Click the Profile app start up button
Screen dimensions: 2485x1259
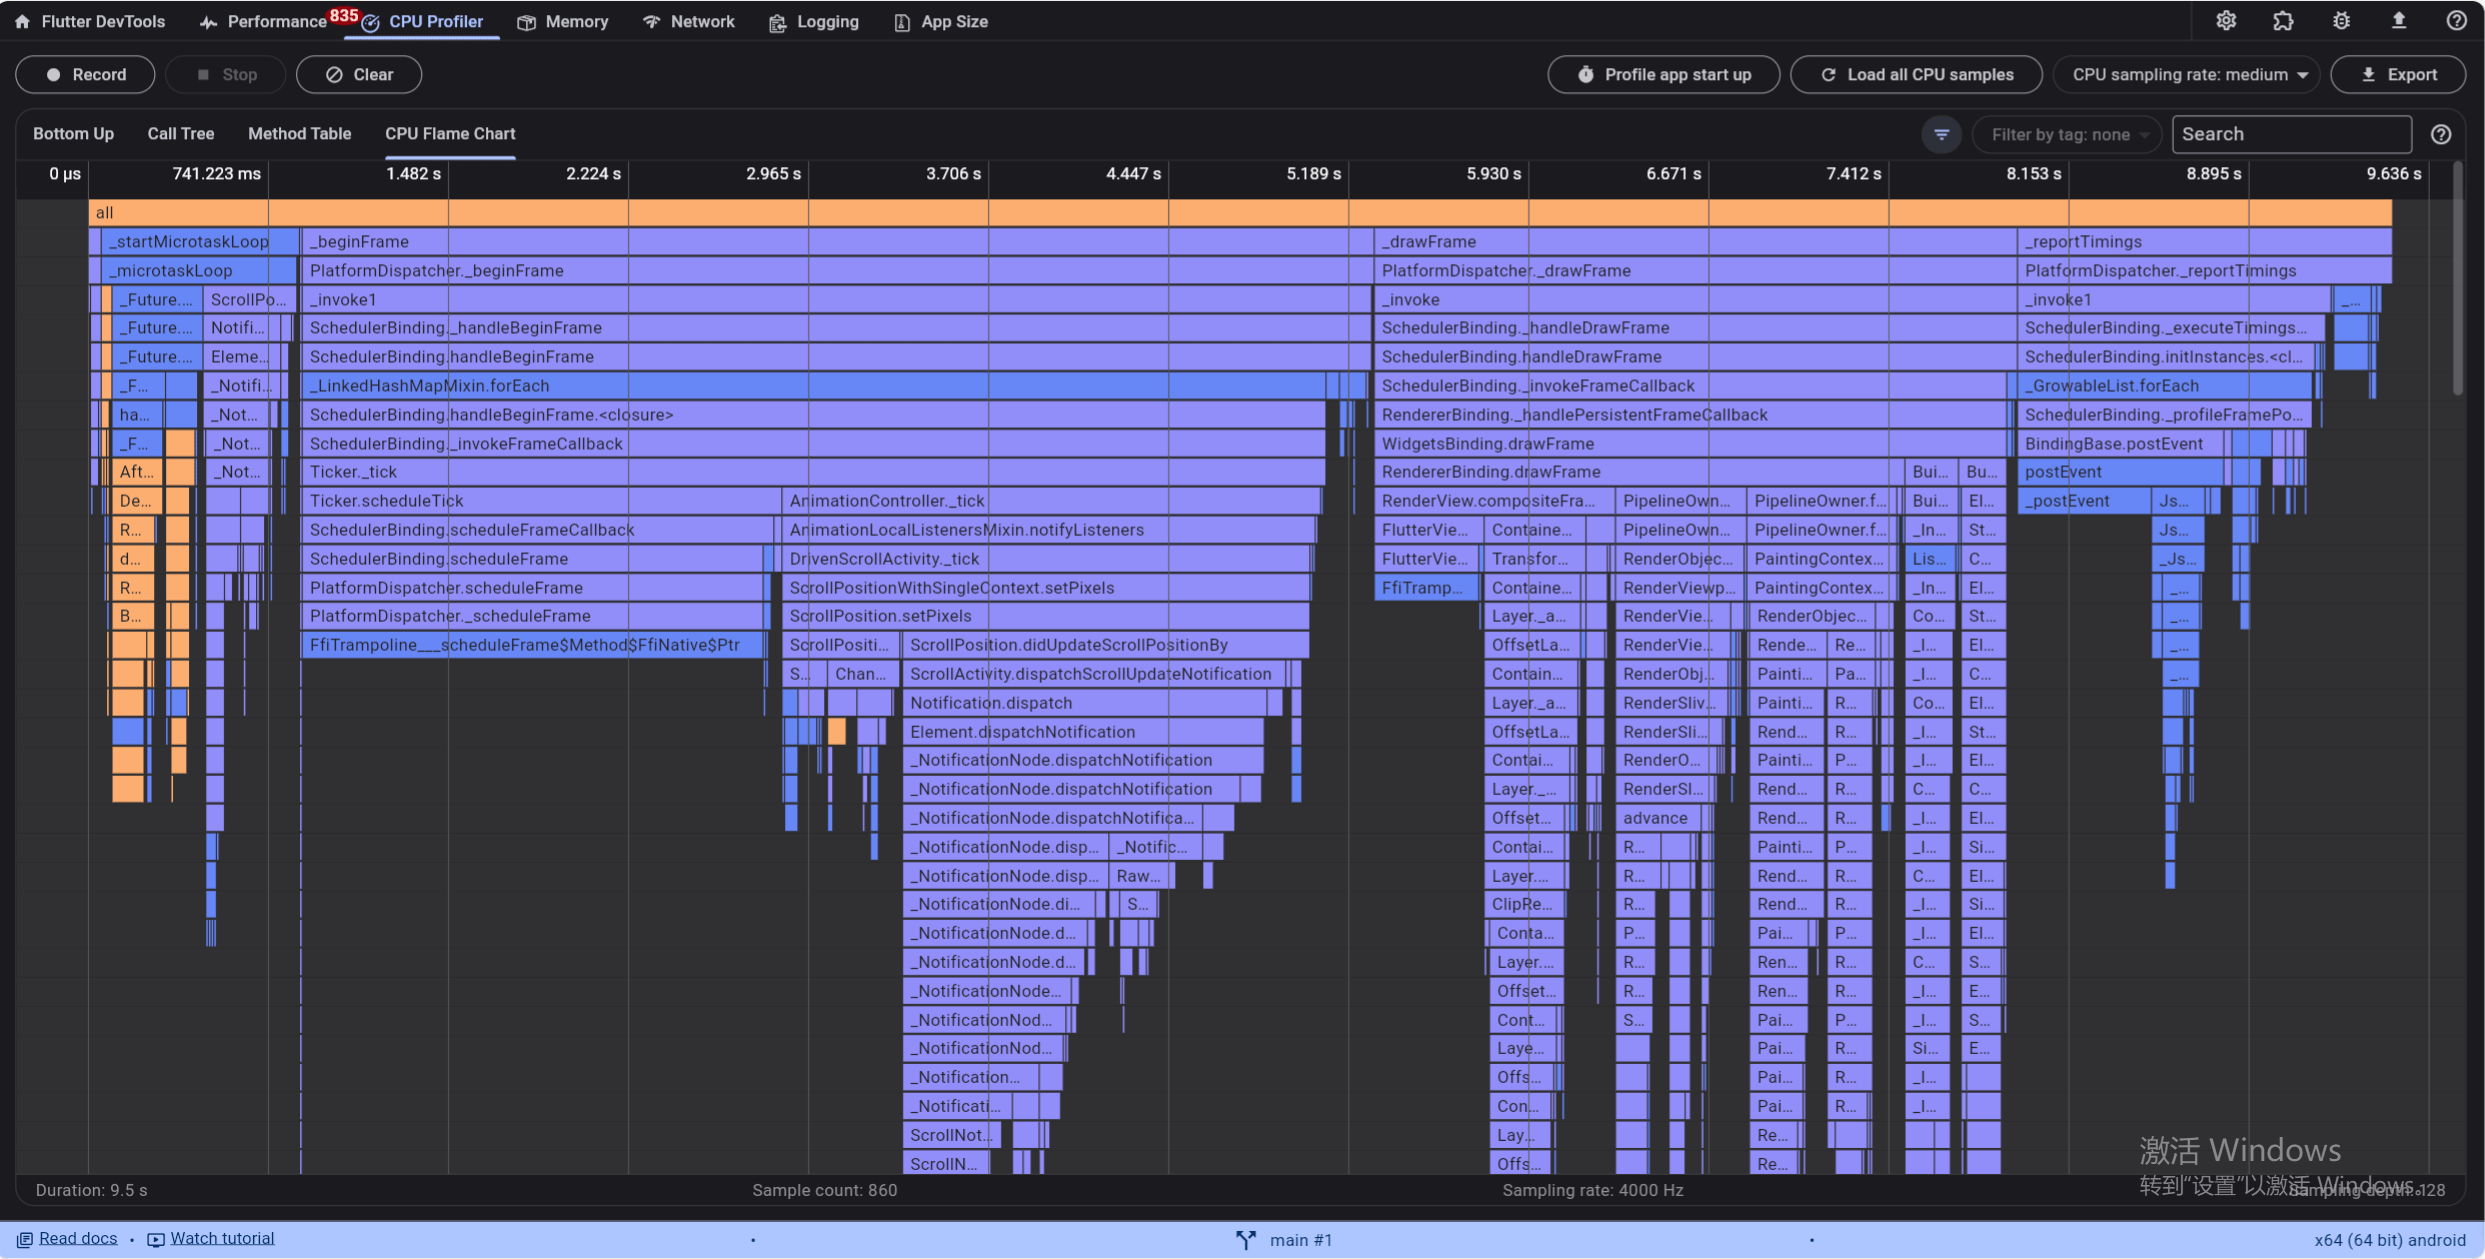point(1663,75)
